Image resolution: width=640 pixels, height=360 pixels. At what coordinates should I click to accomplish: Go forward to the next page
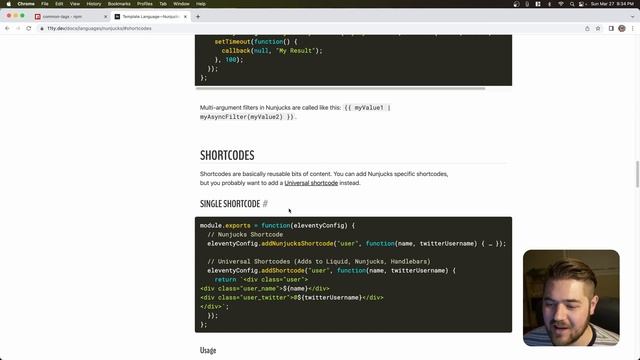tap(18, 28)
